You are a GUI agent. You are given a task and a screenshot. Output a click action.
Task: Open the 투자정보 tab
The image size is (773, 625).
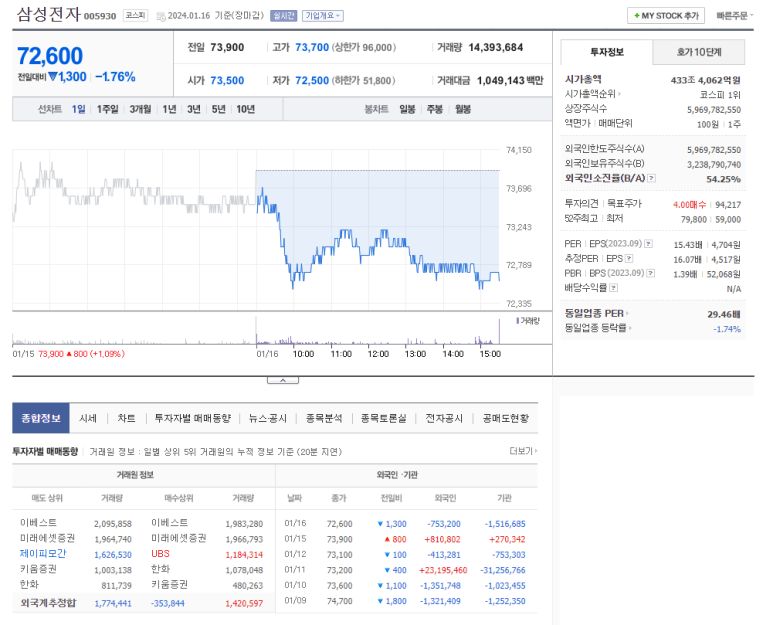coord(607,52)
